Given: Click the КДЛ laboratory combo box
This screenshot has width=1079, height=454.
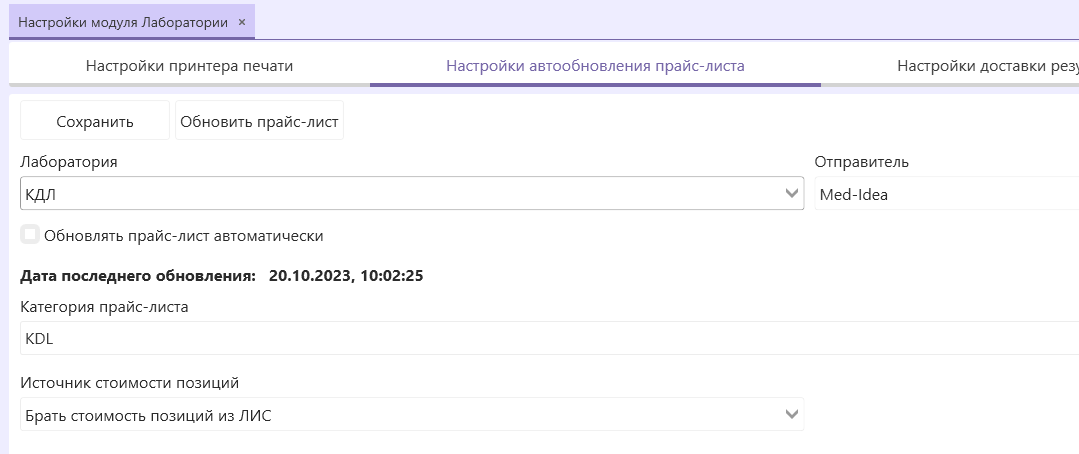Looking at the screenshot, I should [x=400, y=194].
